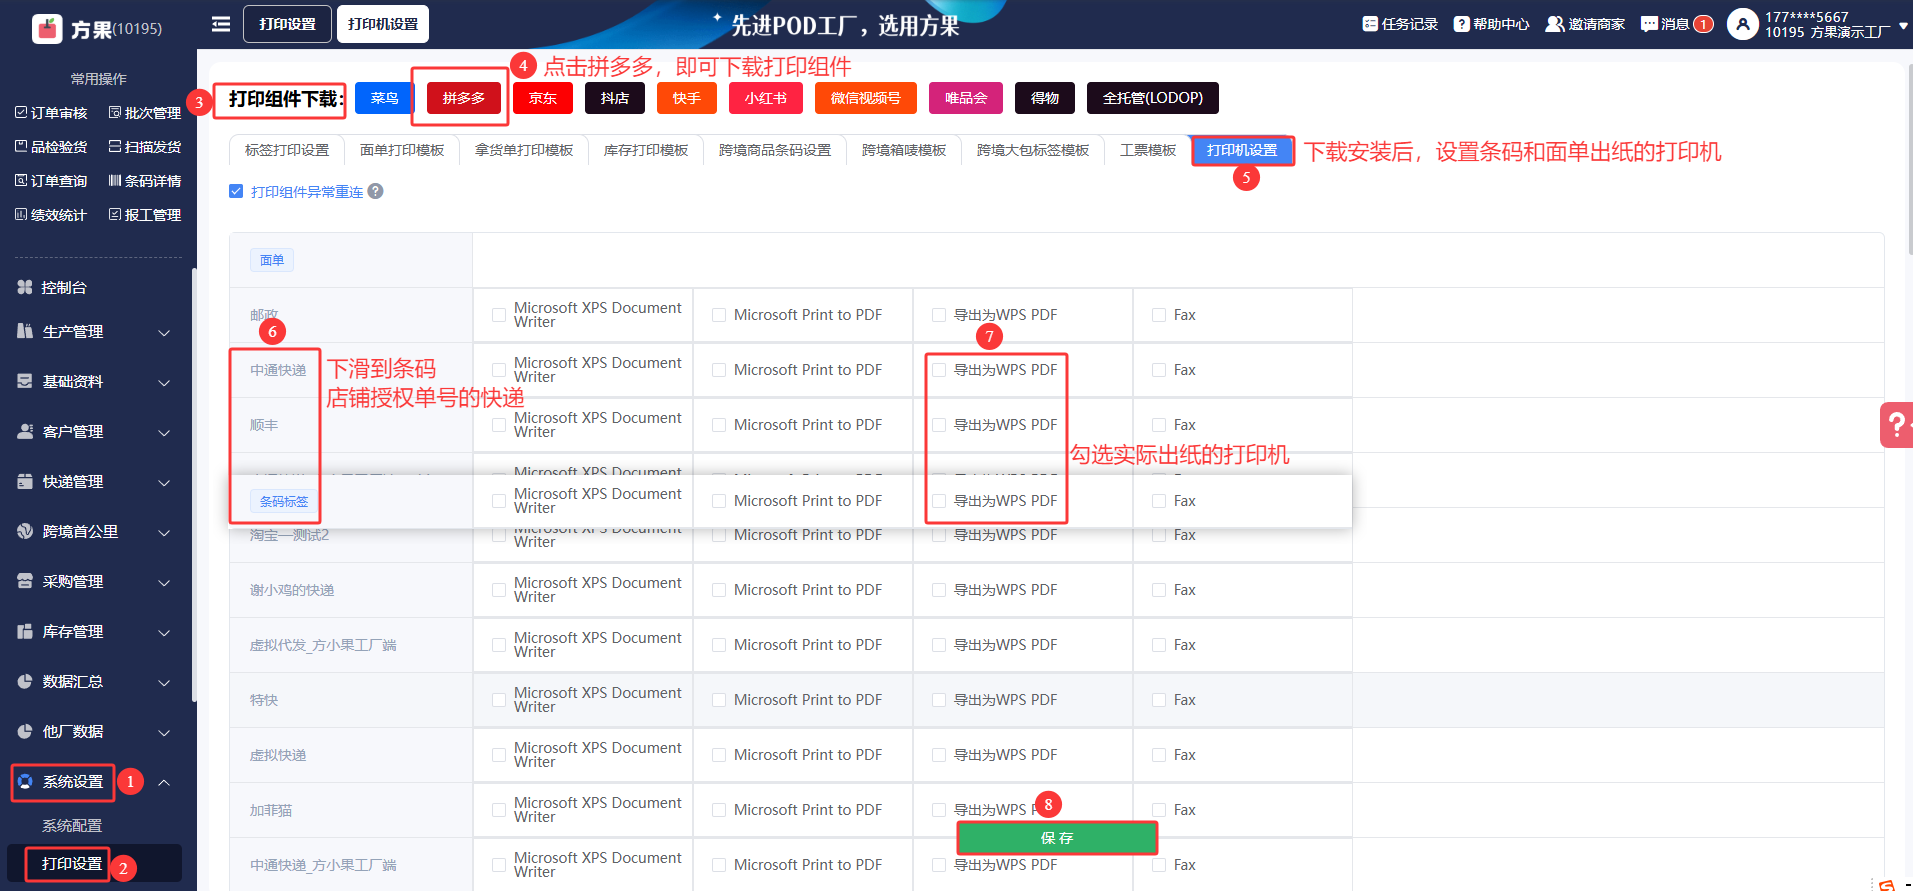Image resolution: width=1913 pixels, height=891 pixels.
Task: Expand 数据汇总 with its chevron
Action: click(x=164, y=682)
